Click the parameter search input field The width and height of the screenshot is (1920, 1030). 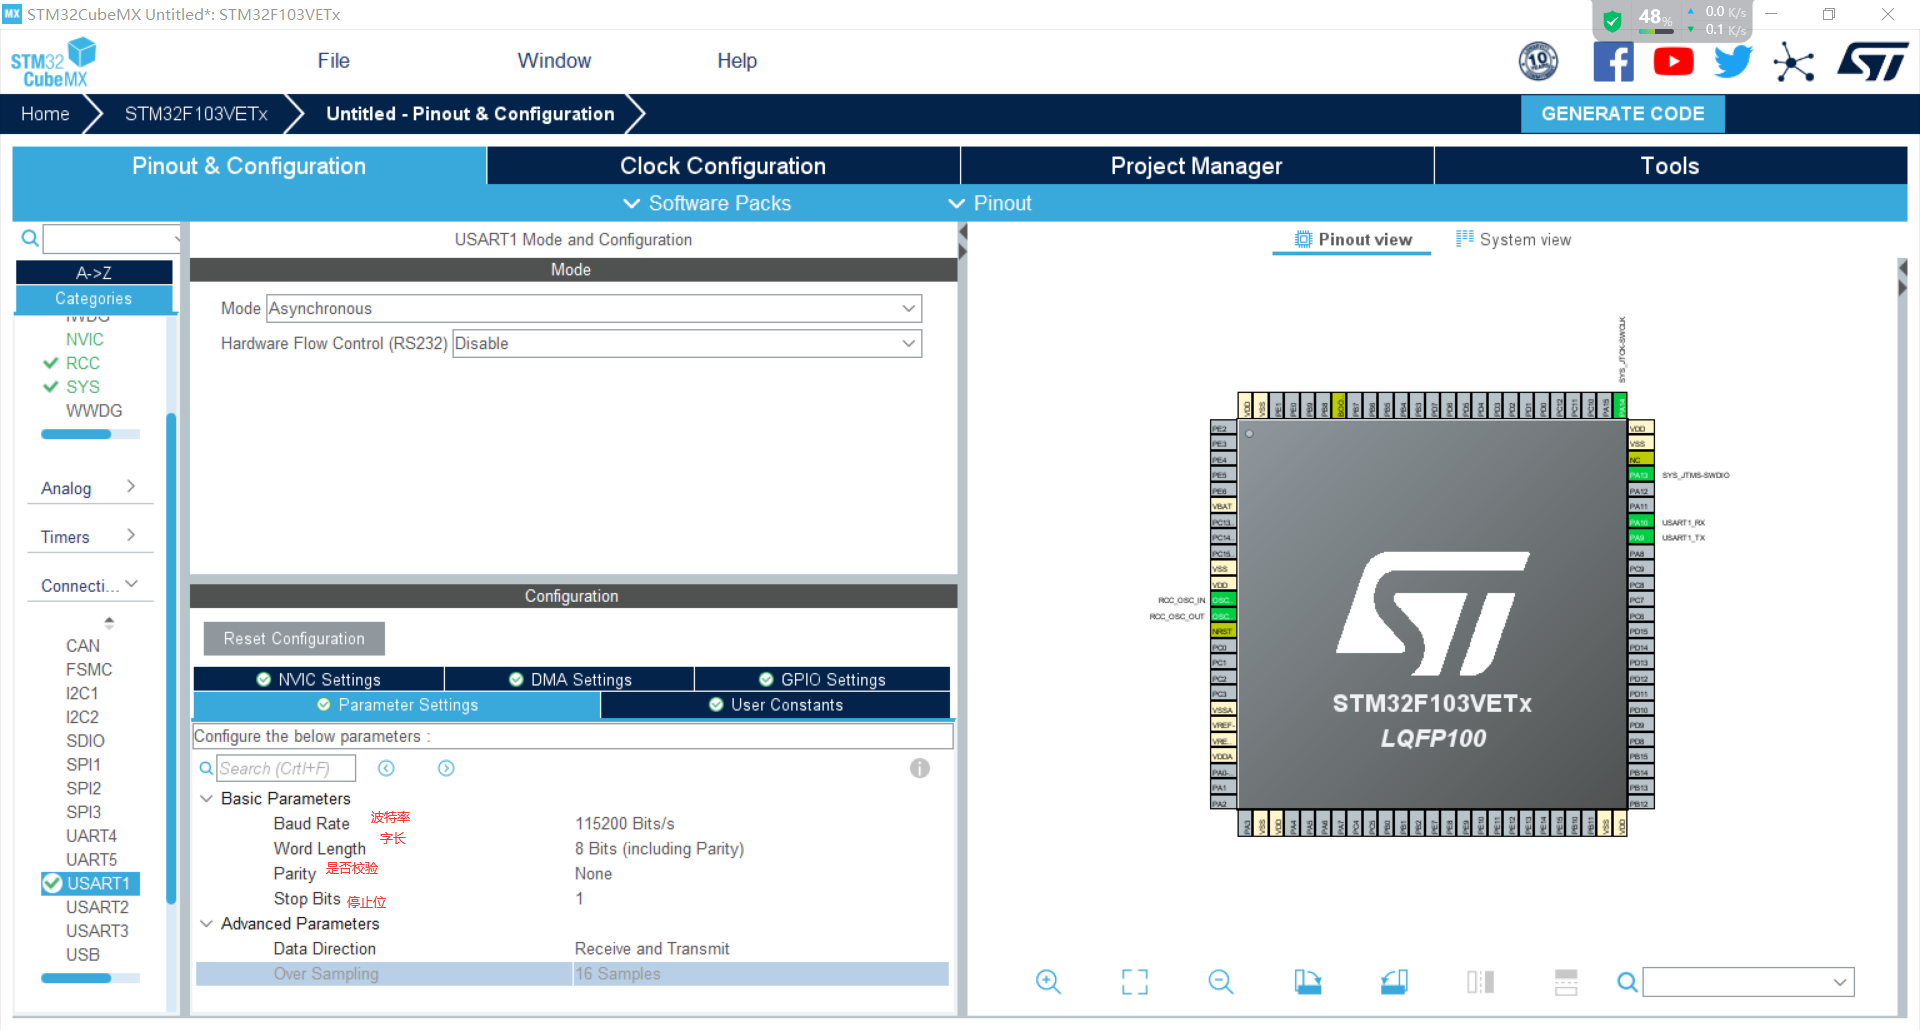pos(286,768)
